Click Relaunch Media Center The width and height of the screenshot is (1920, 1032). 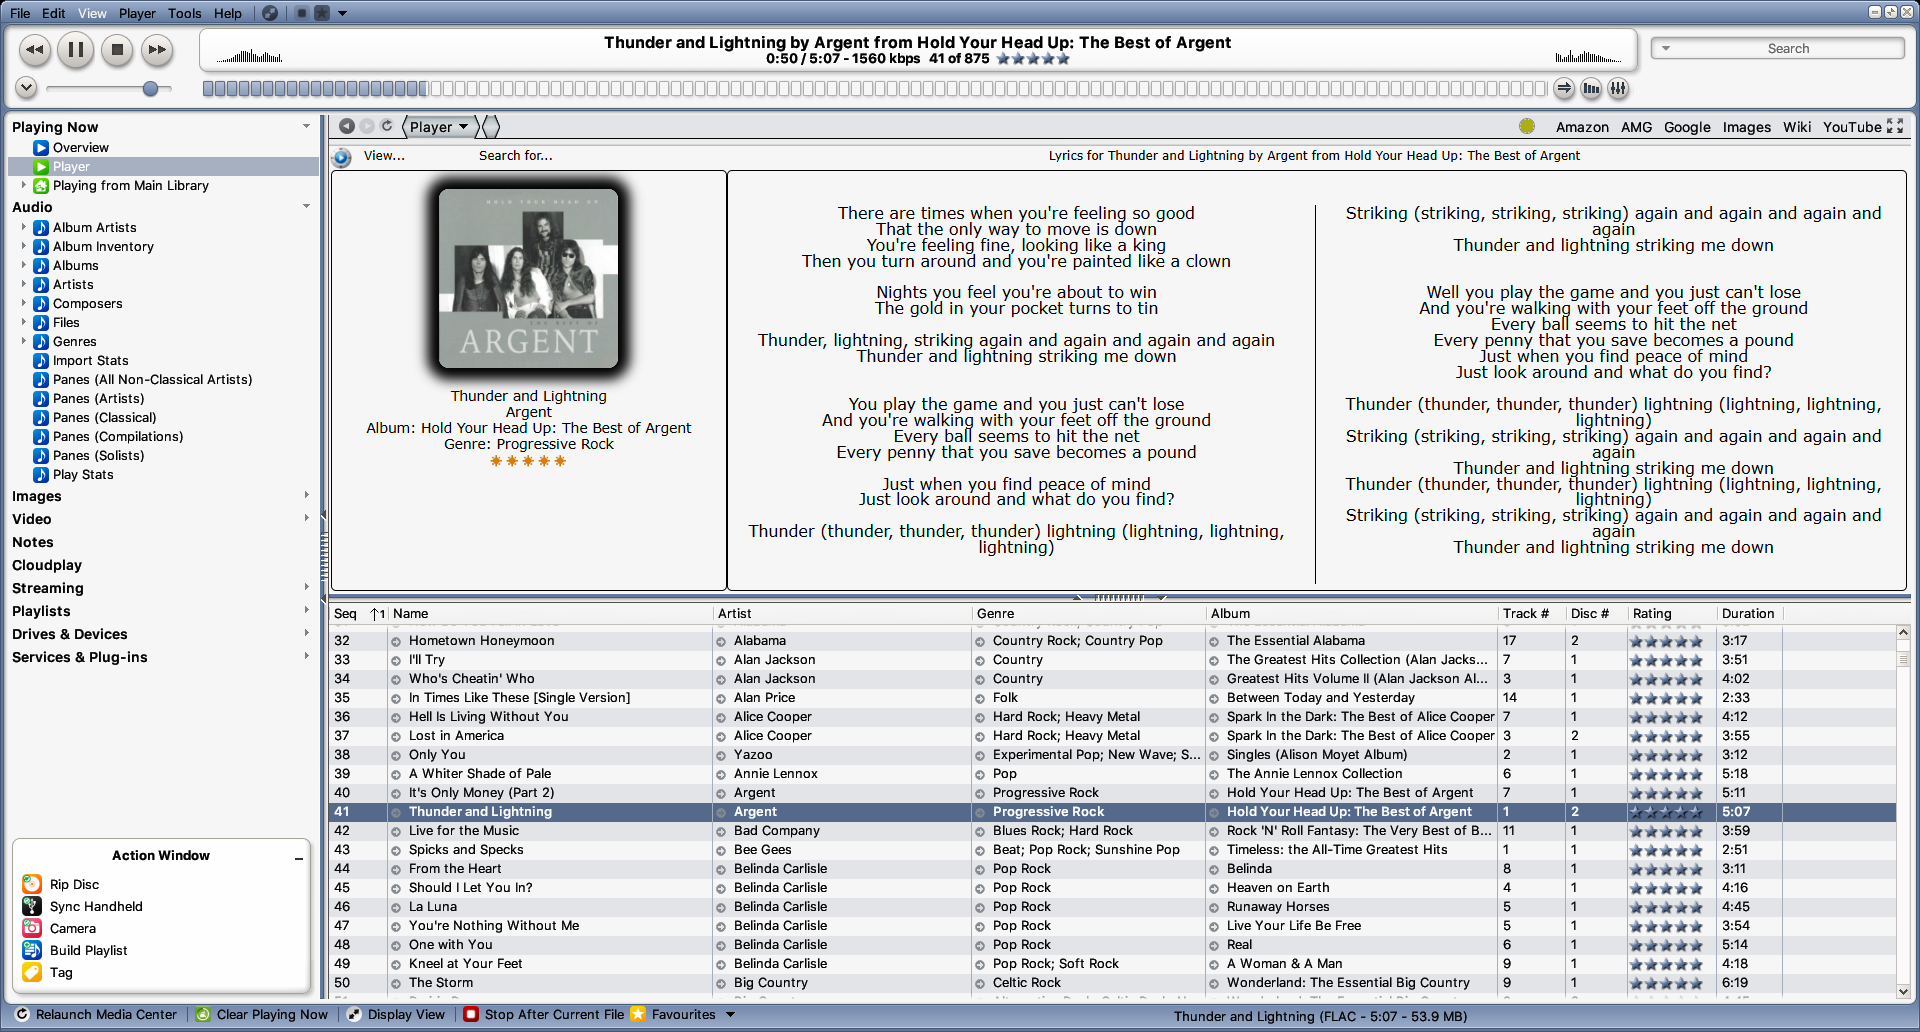pos(97,1014)
